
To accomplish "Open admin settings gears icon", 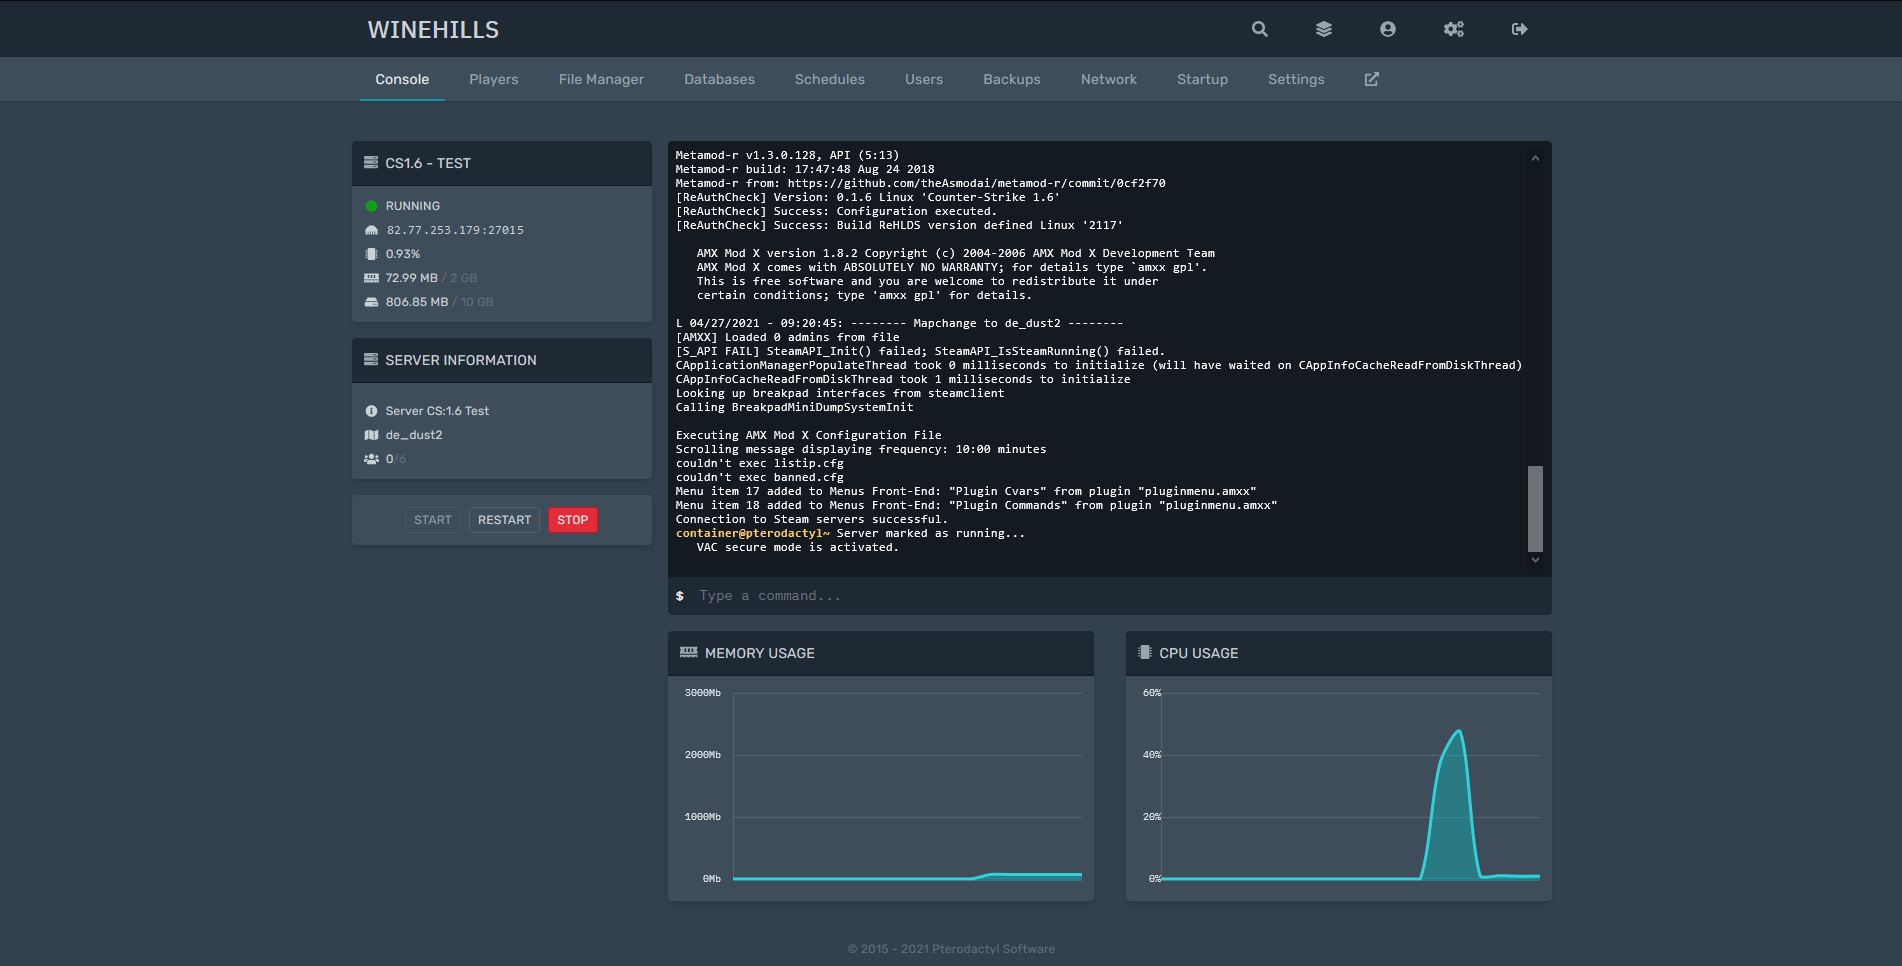I will point(1453,29).
